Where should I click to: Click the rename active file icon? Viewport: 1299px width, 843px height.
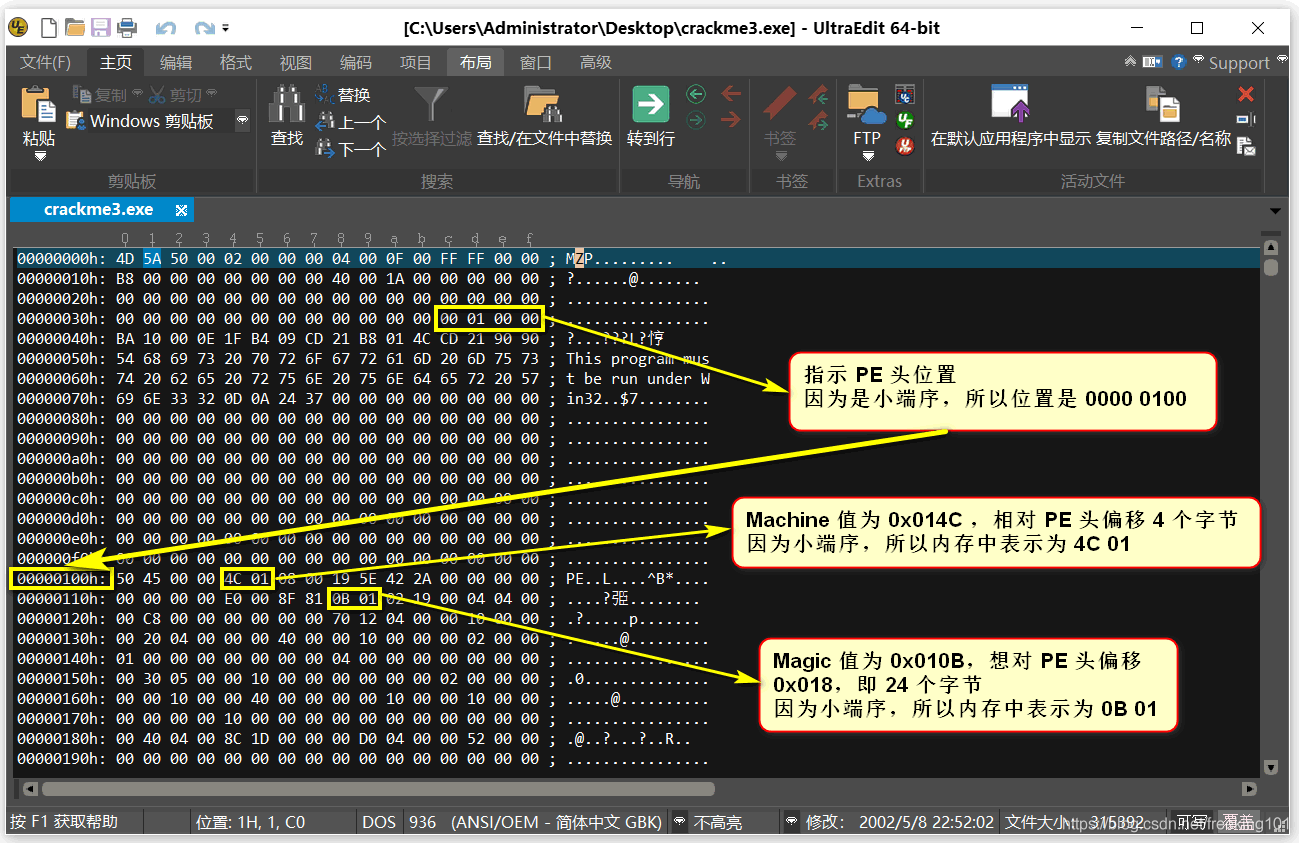pyautogui.click(x=1246, y=120)
